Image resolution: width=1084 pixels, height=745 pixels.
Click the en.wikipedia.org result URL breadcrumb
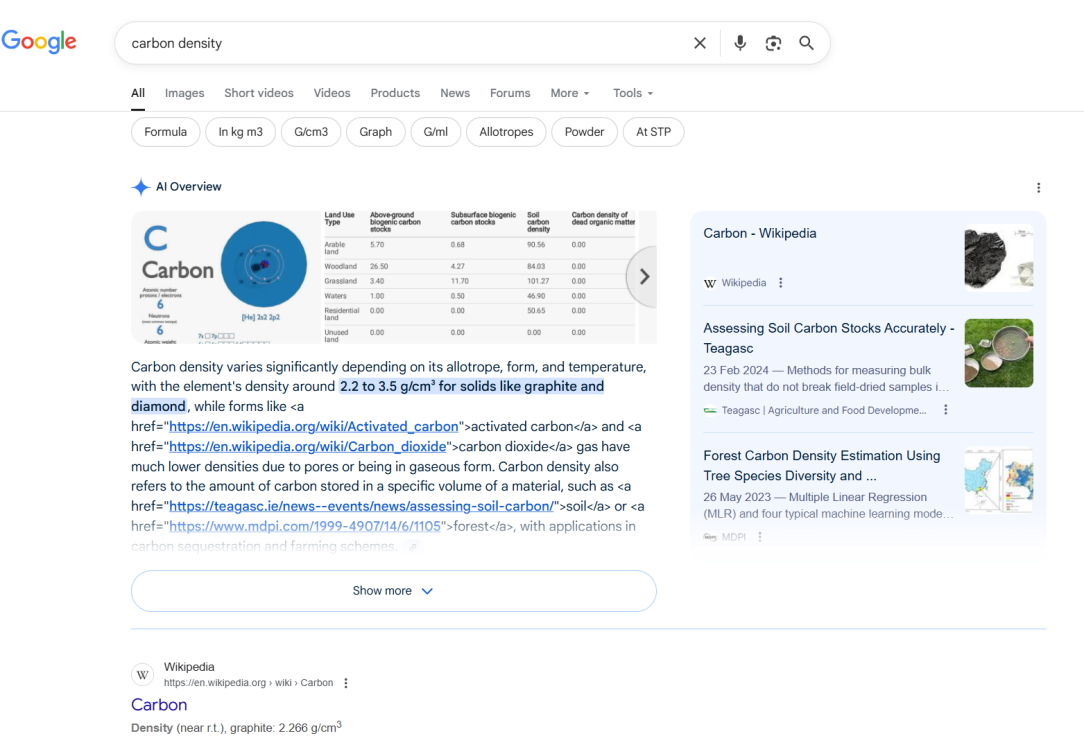click(x=248, y=683)
